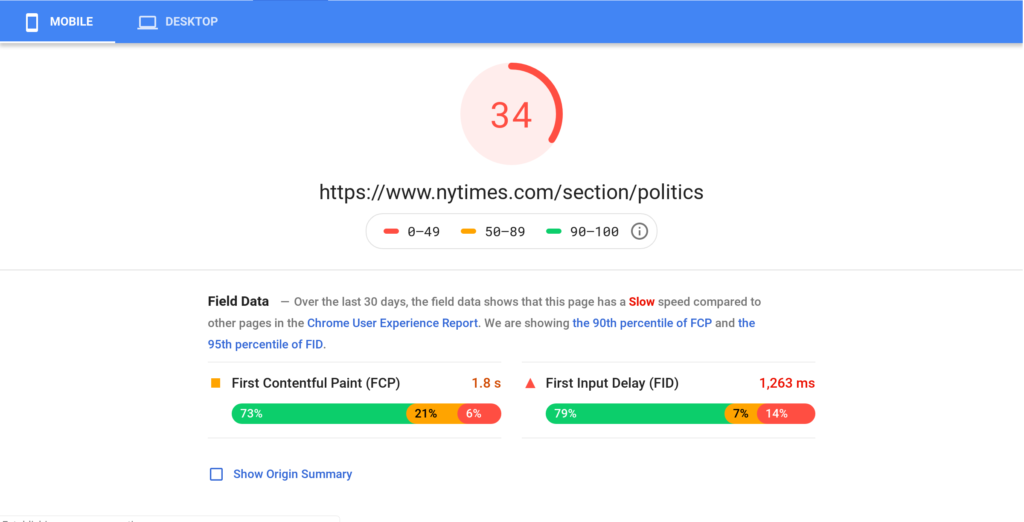1024x522 pixels.
Task: Click the orange square FCP indicator
Action: pos(215,383)
